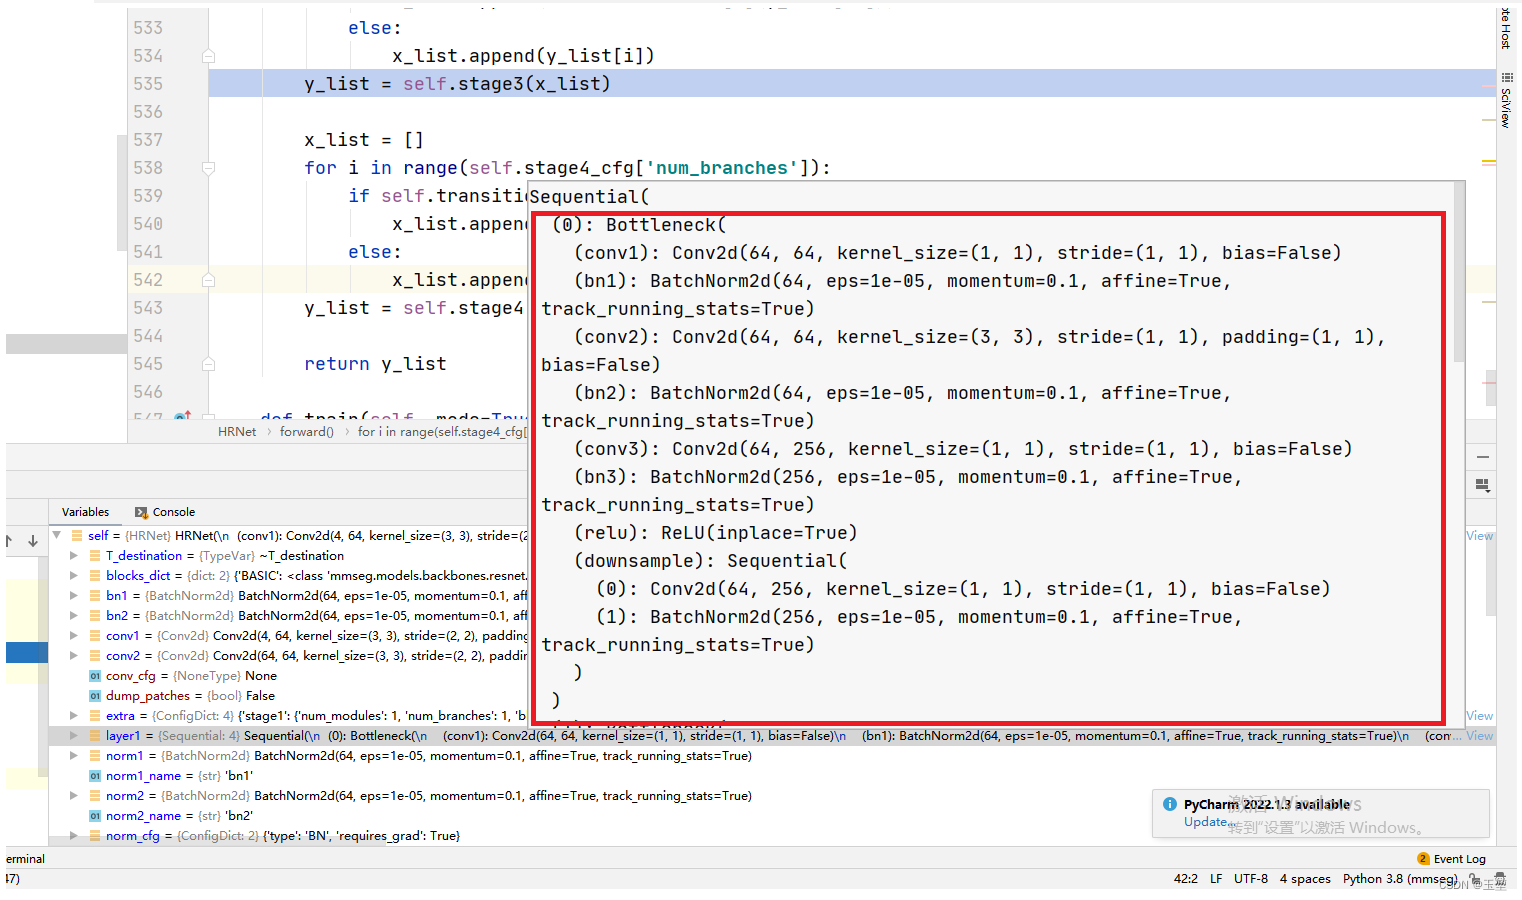Open the Event Log panel
Viewport: 1522px width, 900px height.
pos(1451,859)
